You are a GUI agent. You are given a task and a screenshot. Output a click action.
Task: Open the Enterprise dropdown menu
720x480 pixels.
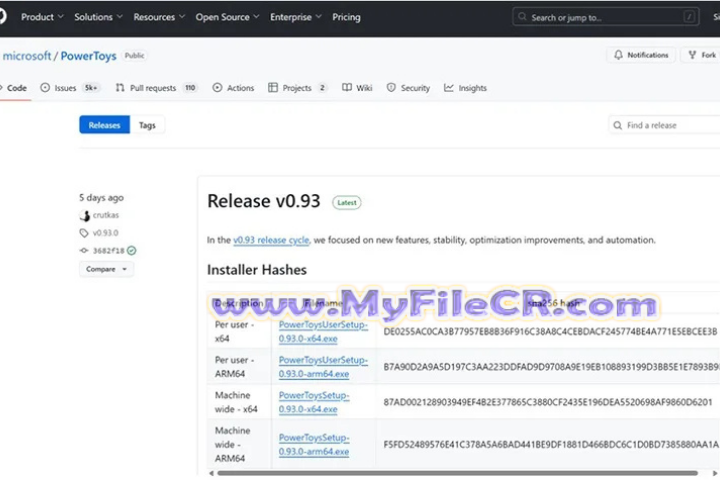[x=295, y=17]
